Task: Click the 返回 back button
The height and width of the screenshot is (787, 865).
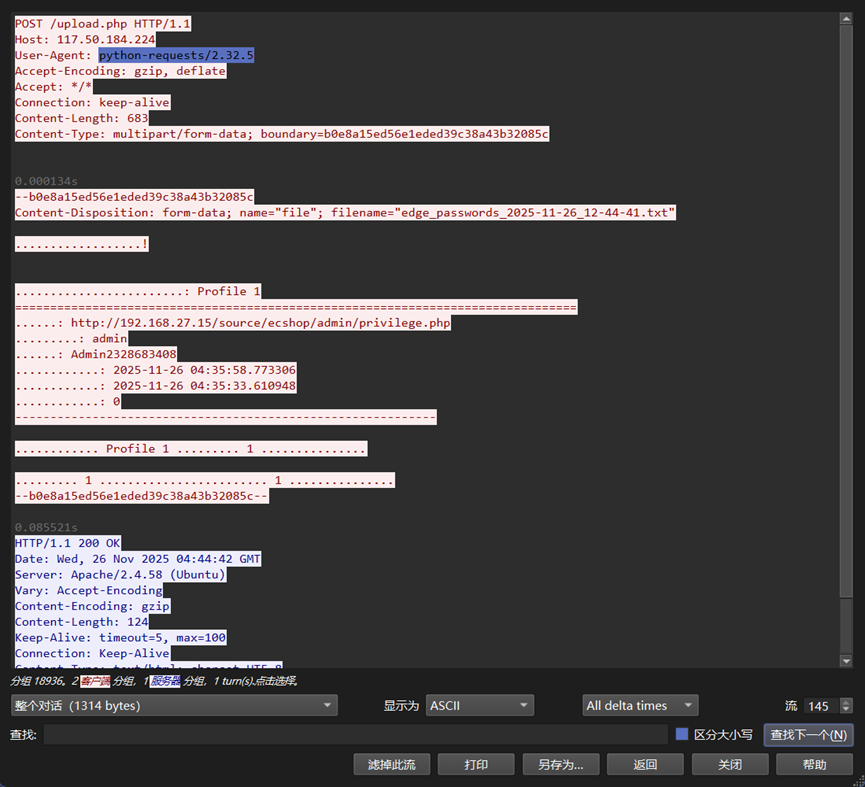Action: click(646, 764)
